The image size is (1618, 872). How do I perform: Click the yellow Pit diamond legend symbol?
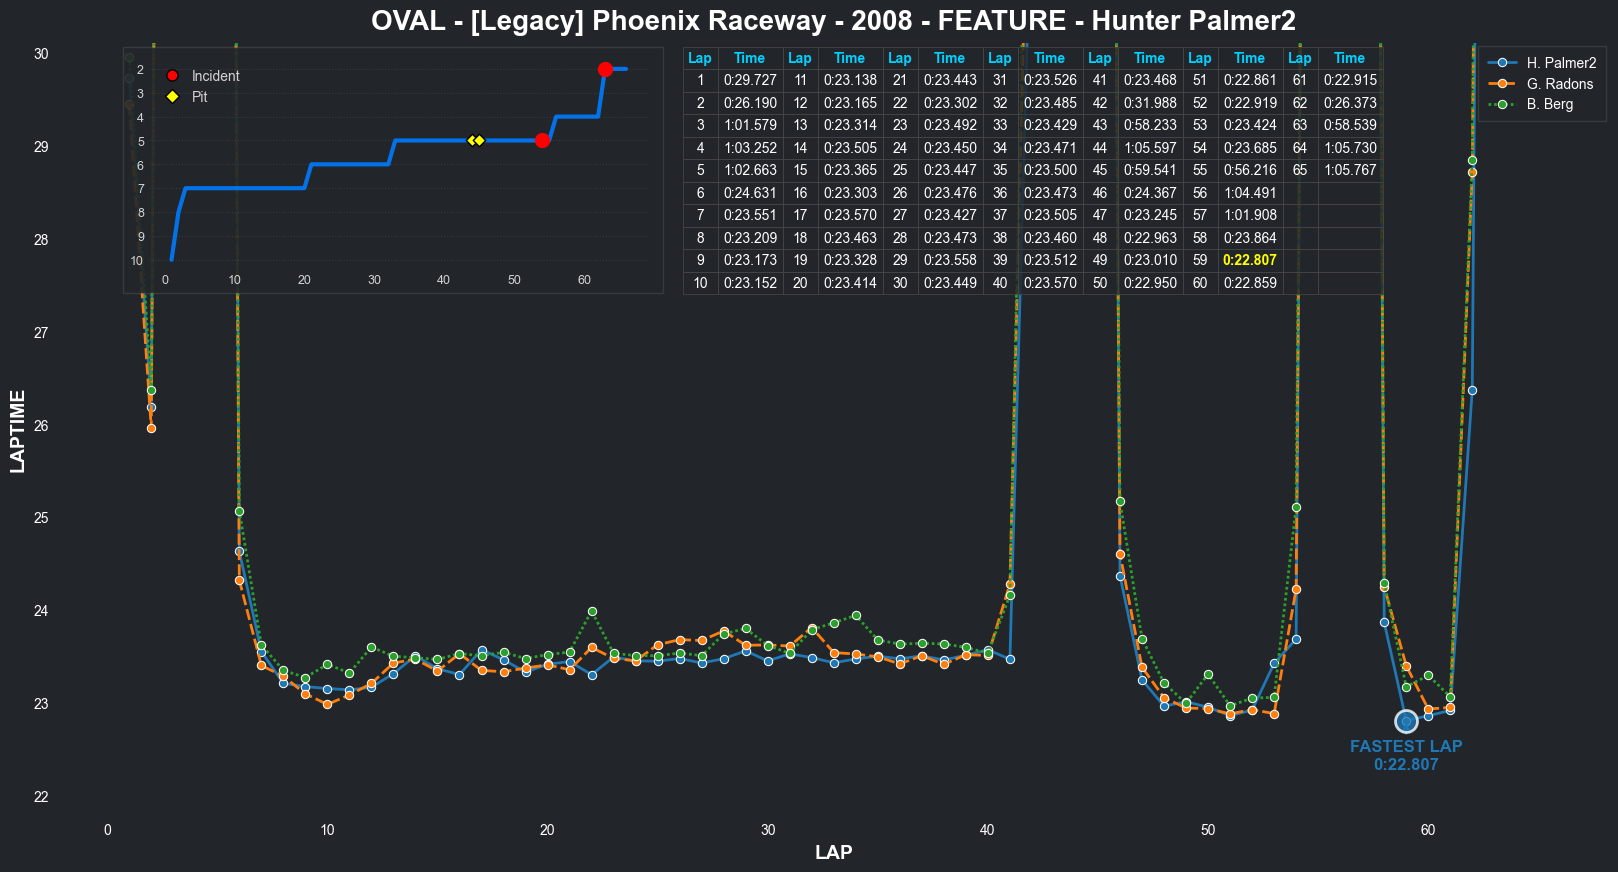[172, 97]
